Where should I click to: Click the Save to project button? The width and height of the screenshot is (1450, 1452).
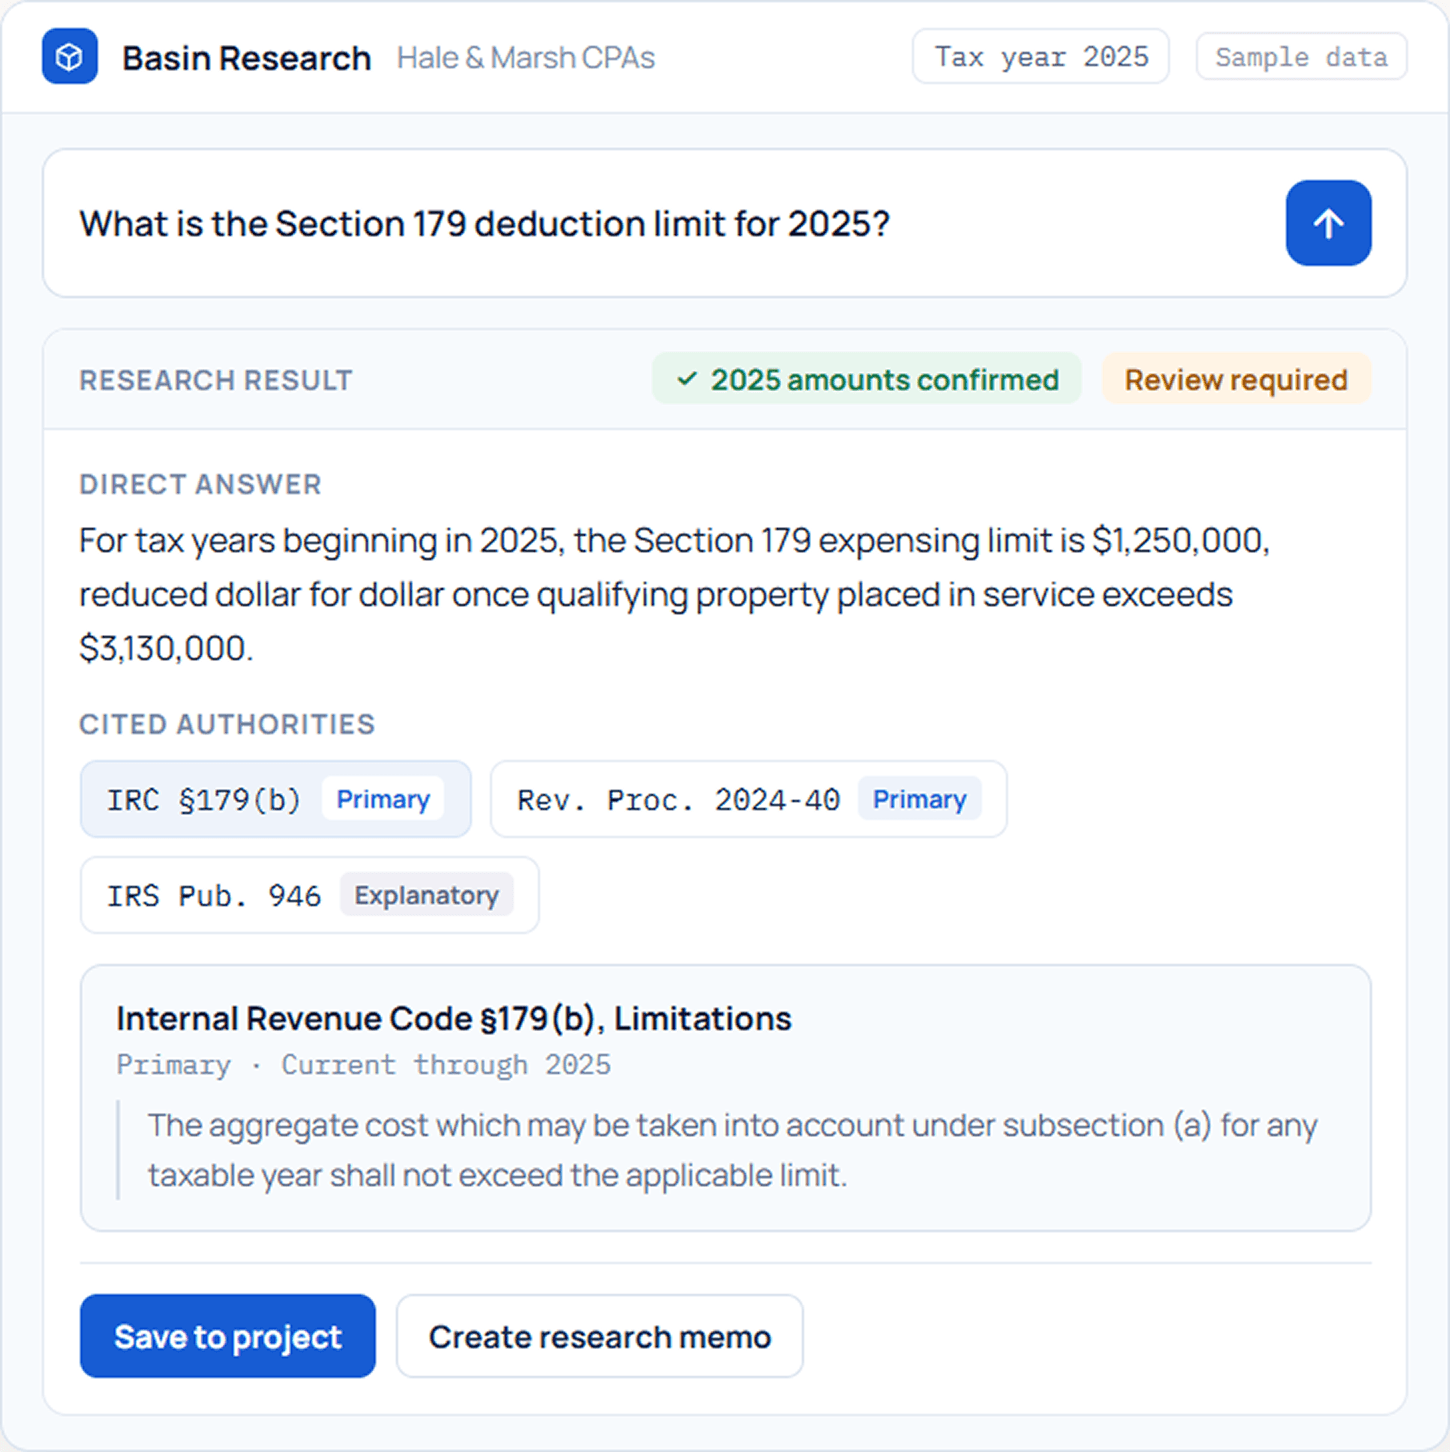(228, 1336)
